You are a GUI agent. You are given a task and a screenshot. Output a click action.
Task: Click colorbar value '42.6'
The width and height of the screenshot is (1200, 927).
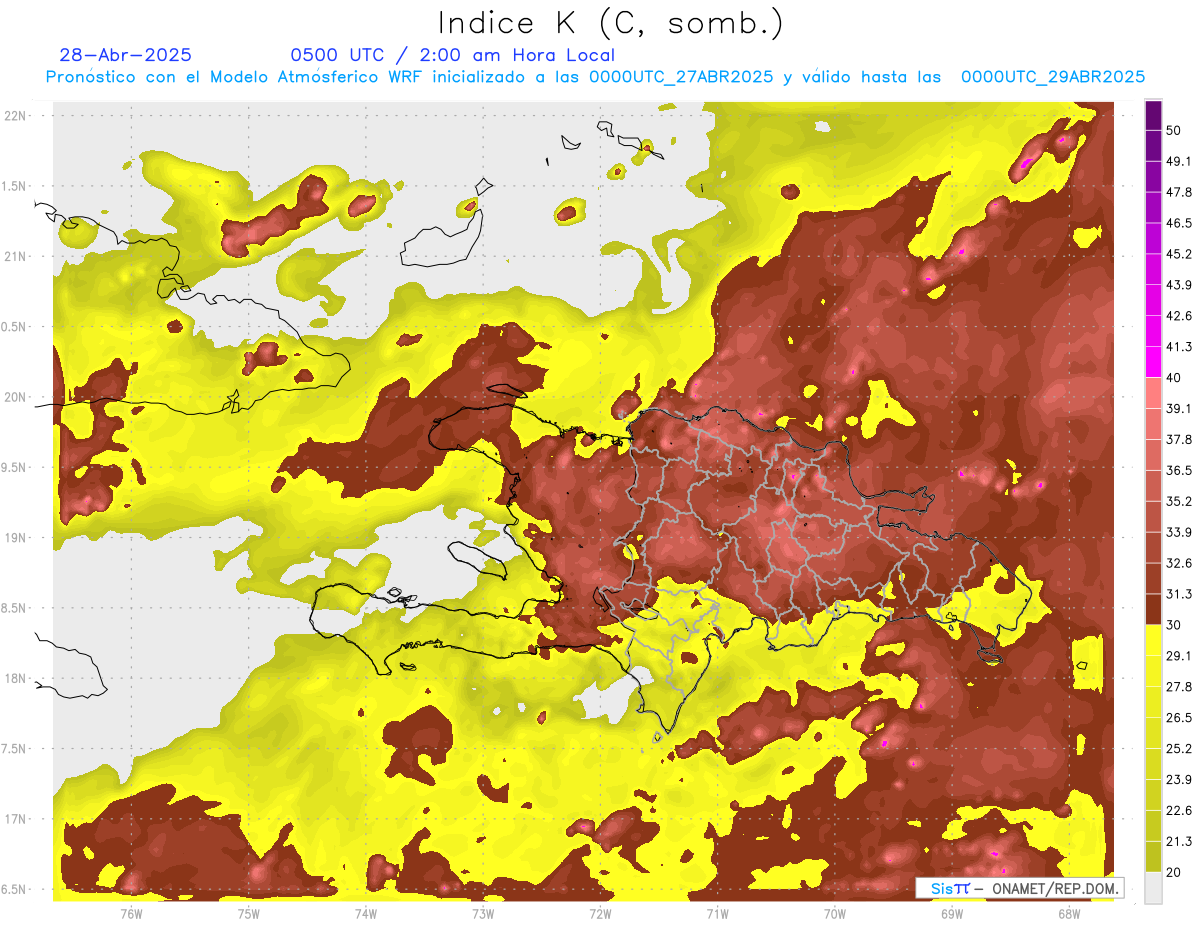(1179, 316)
